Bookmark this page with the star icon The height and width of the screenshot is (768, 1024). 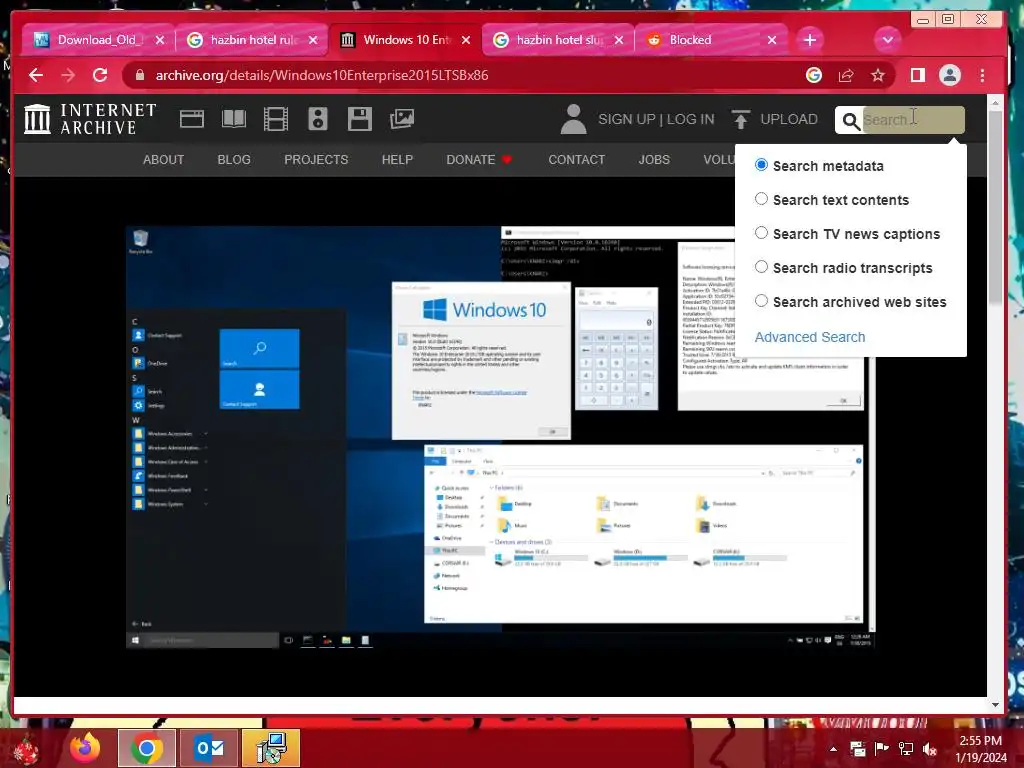point(878,75)
